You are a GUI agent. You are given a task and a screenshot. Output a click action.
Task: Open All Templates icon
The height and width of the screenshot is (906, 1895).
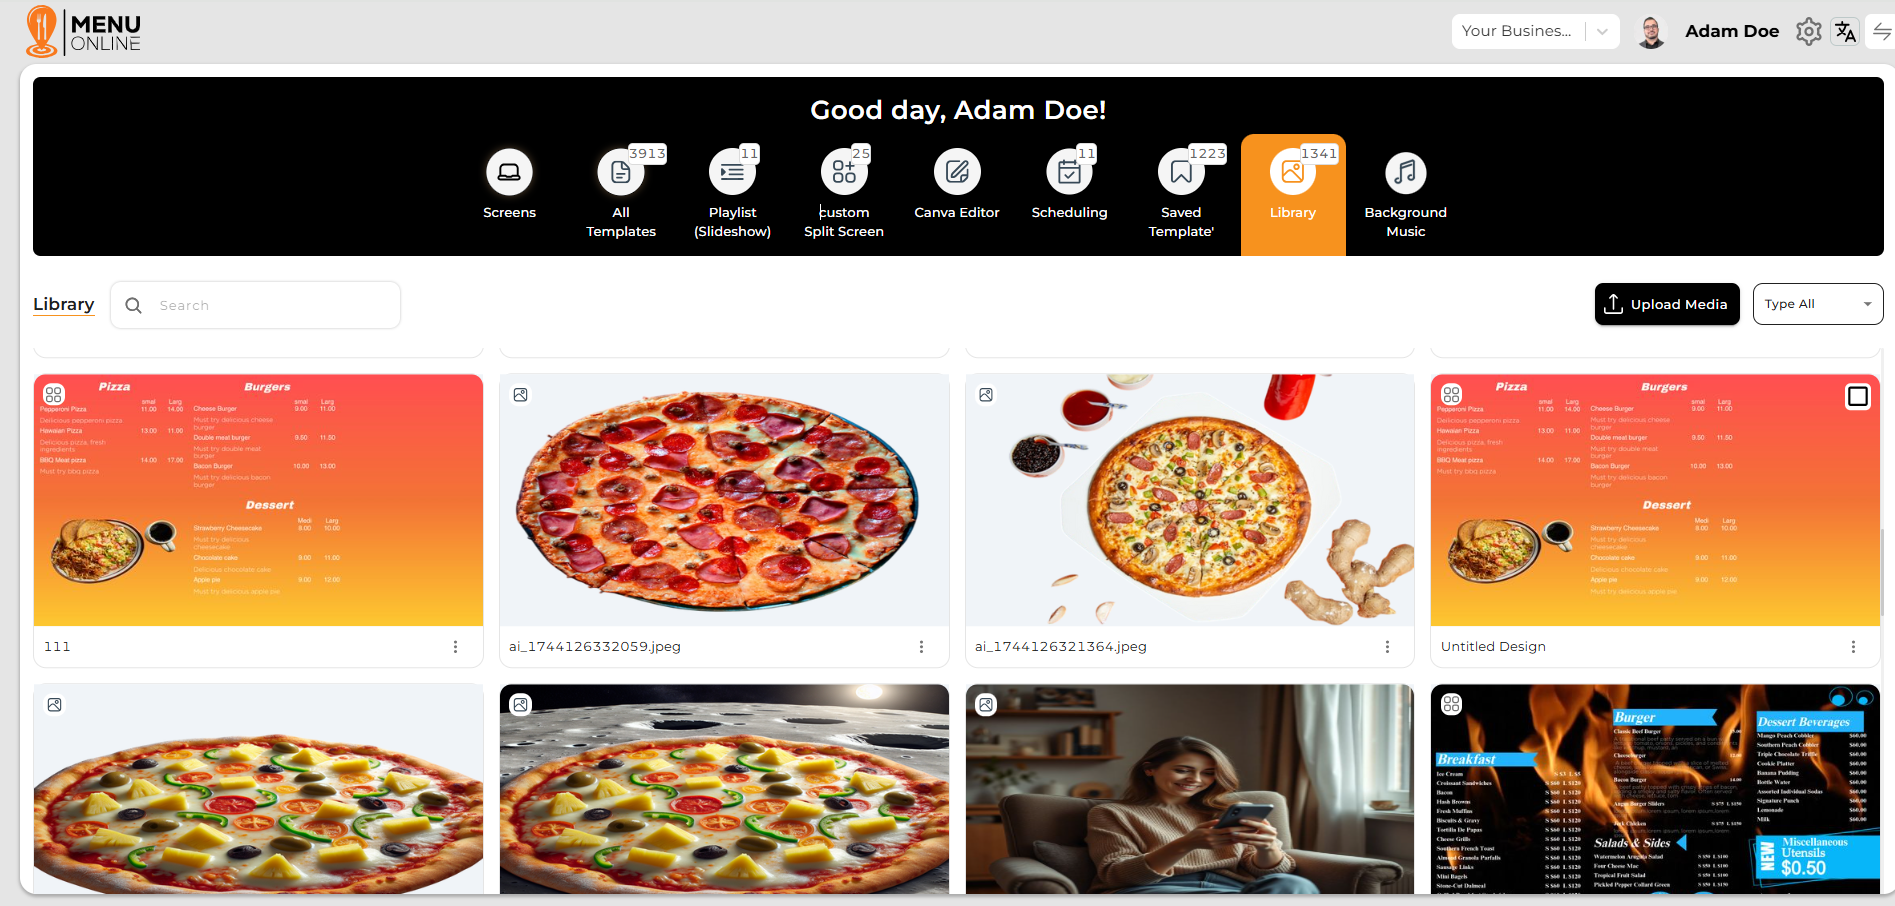[x=621, y=172]
